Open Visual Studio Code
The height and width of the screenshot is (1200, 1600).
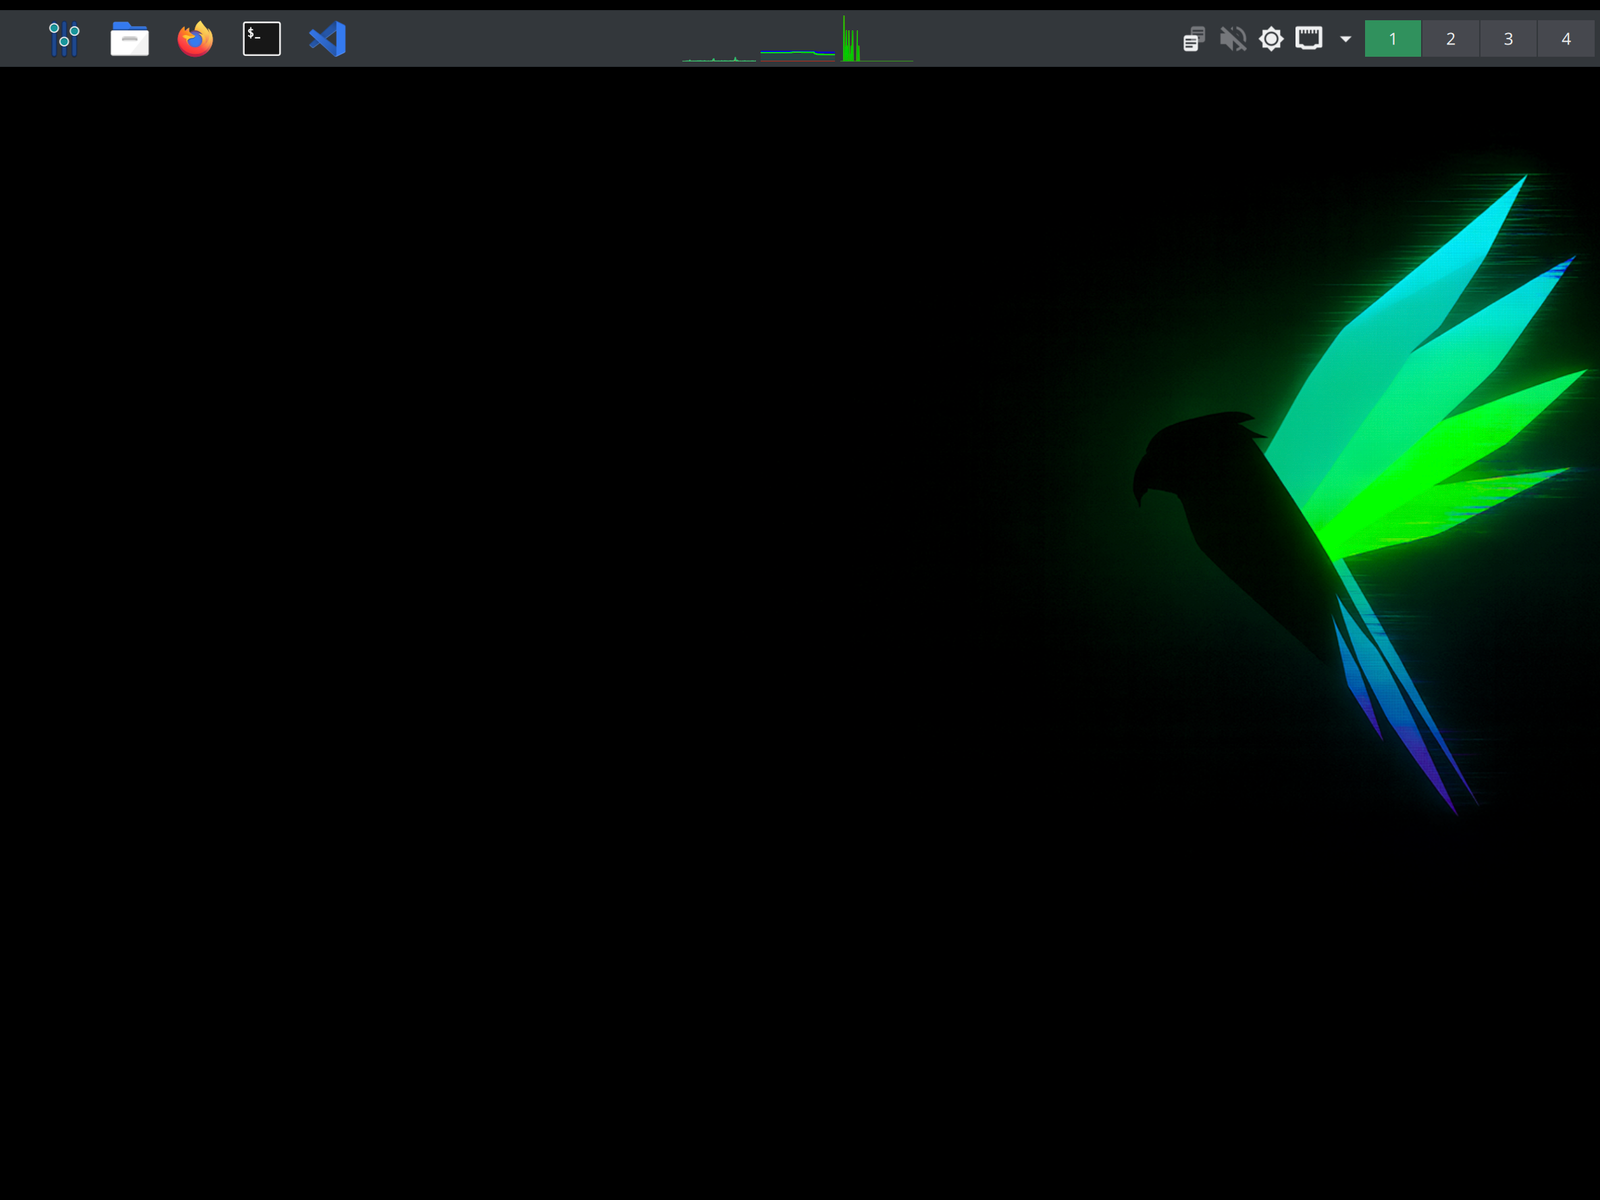click(327, 39)
